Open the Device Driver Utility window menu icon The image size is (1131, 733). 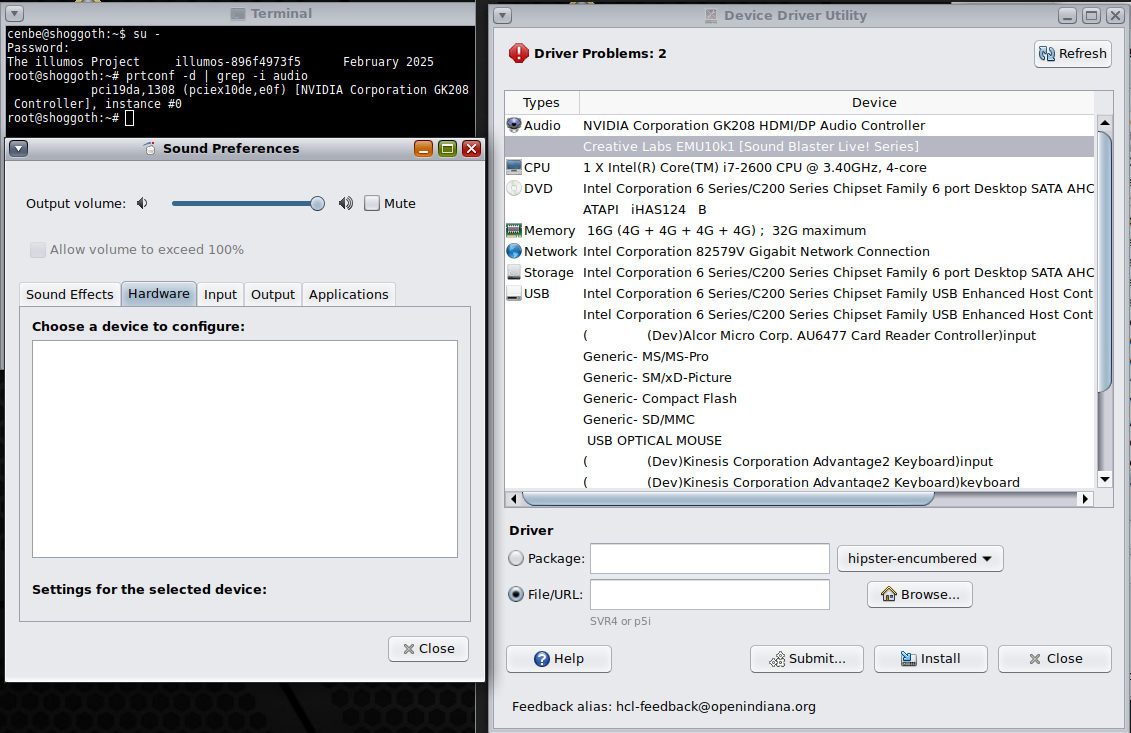point(503,15)
